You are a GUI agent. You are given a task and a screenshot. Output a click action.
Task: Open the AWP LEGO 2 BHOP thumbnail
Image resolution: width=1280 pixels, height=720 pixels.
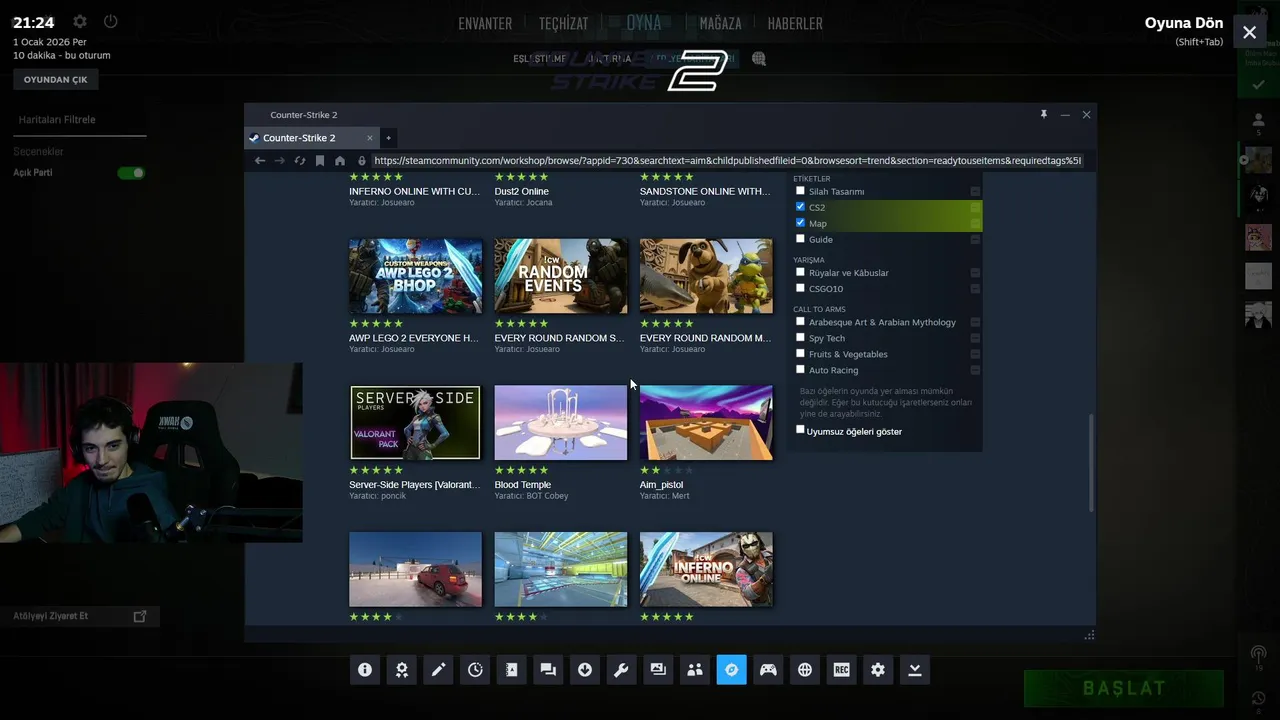[415, 276]
